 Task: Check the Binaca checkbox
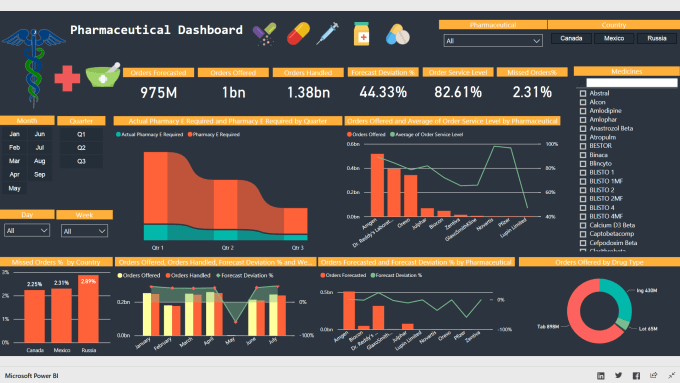(583, 155)
